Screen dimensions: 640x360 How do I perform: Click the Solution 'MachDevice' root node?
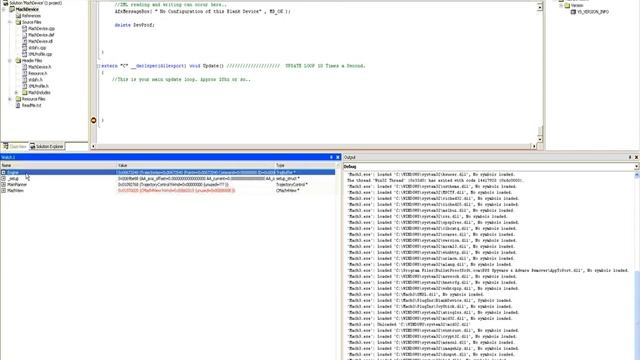click(x=36, y=3)
